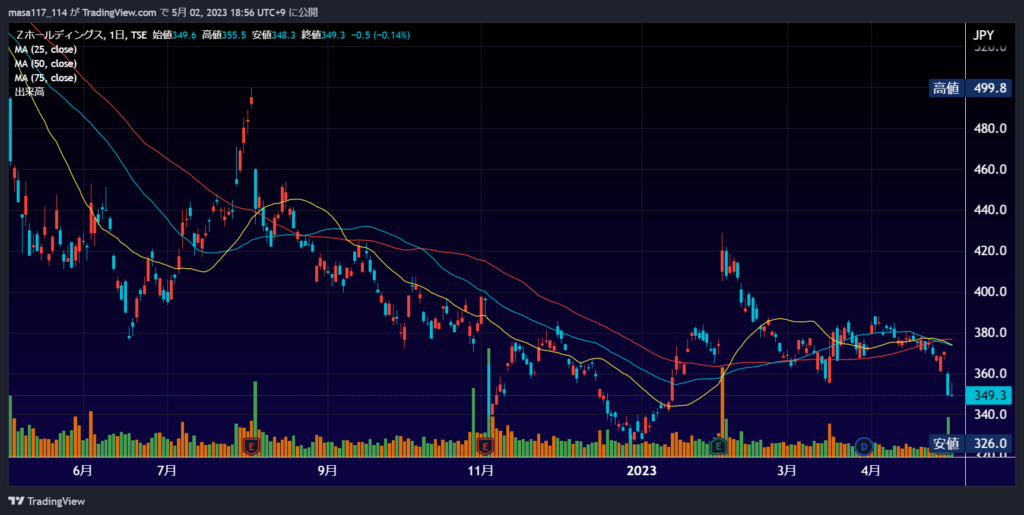This screenshot has height=515, width=1024.
Task: Click the 460.0 price scale label
Action: [x=989, y=170]
